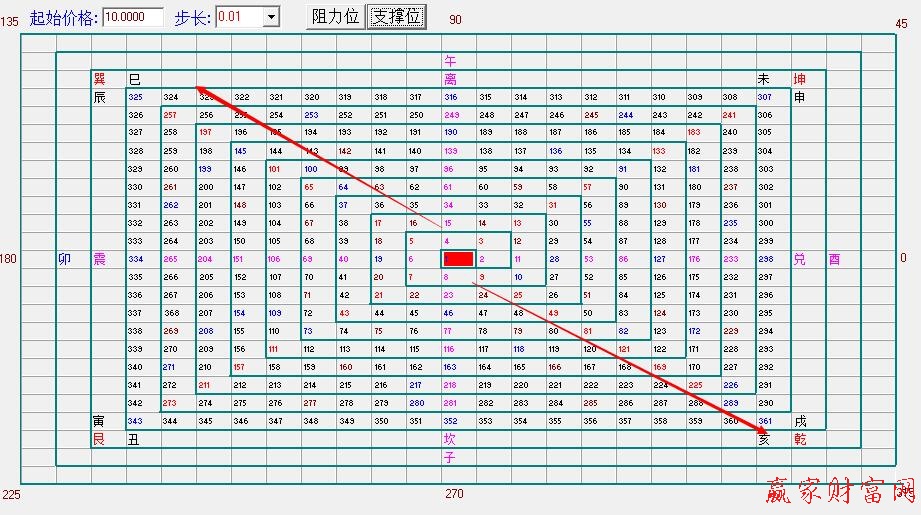Select the red center cell of the square
The width and height of the screenshot is (921, 515).
(x=458, y=259)
